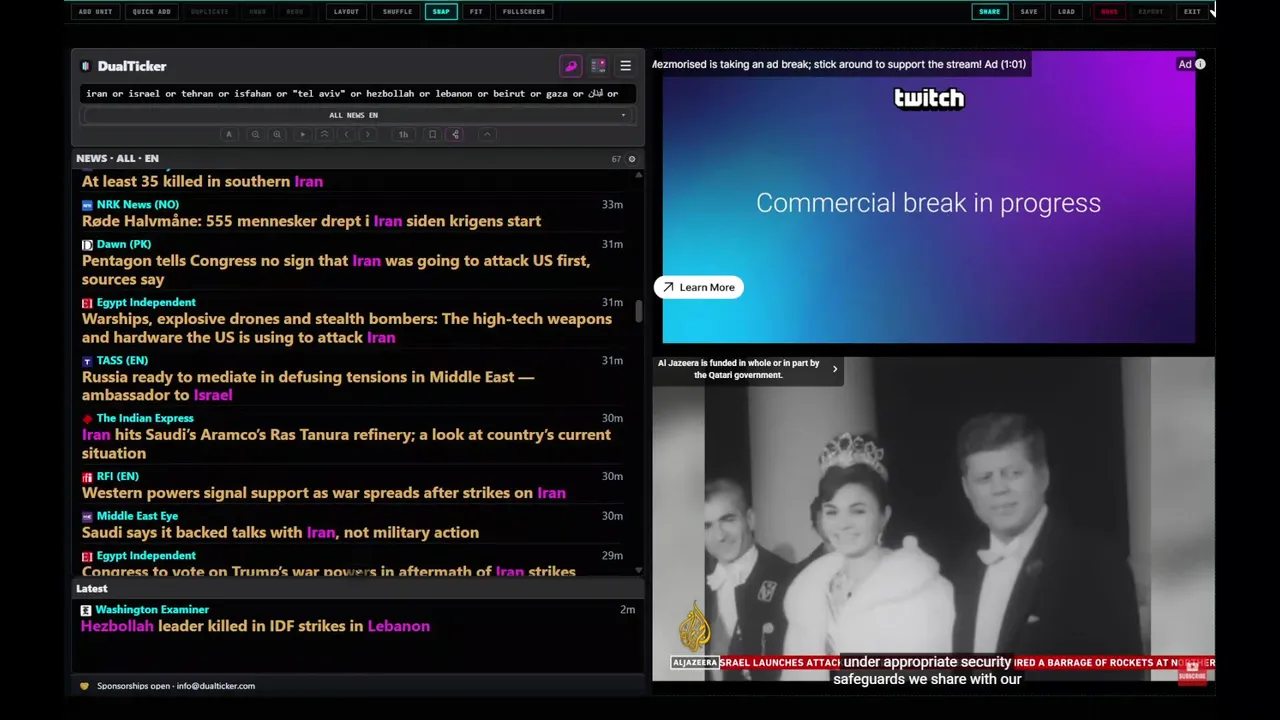Toggle the pink share-nodes icon
Image resolution: width=1280 pixels, height=720 pixels.
(455, 134)
